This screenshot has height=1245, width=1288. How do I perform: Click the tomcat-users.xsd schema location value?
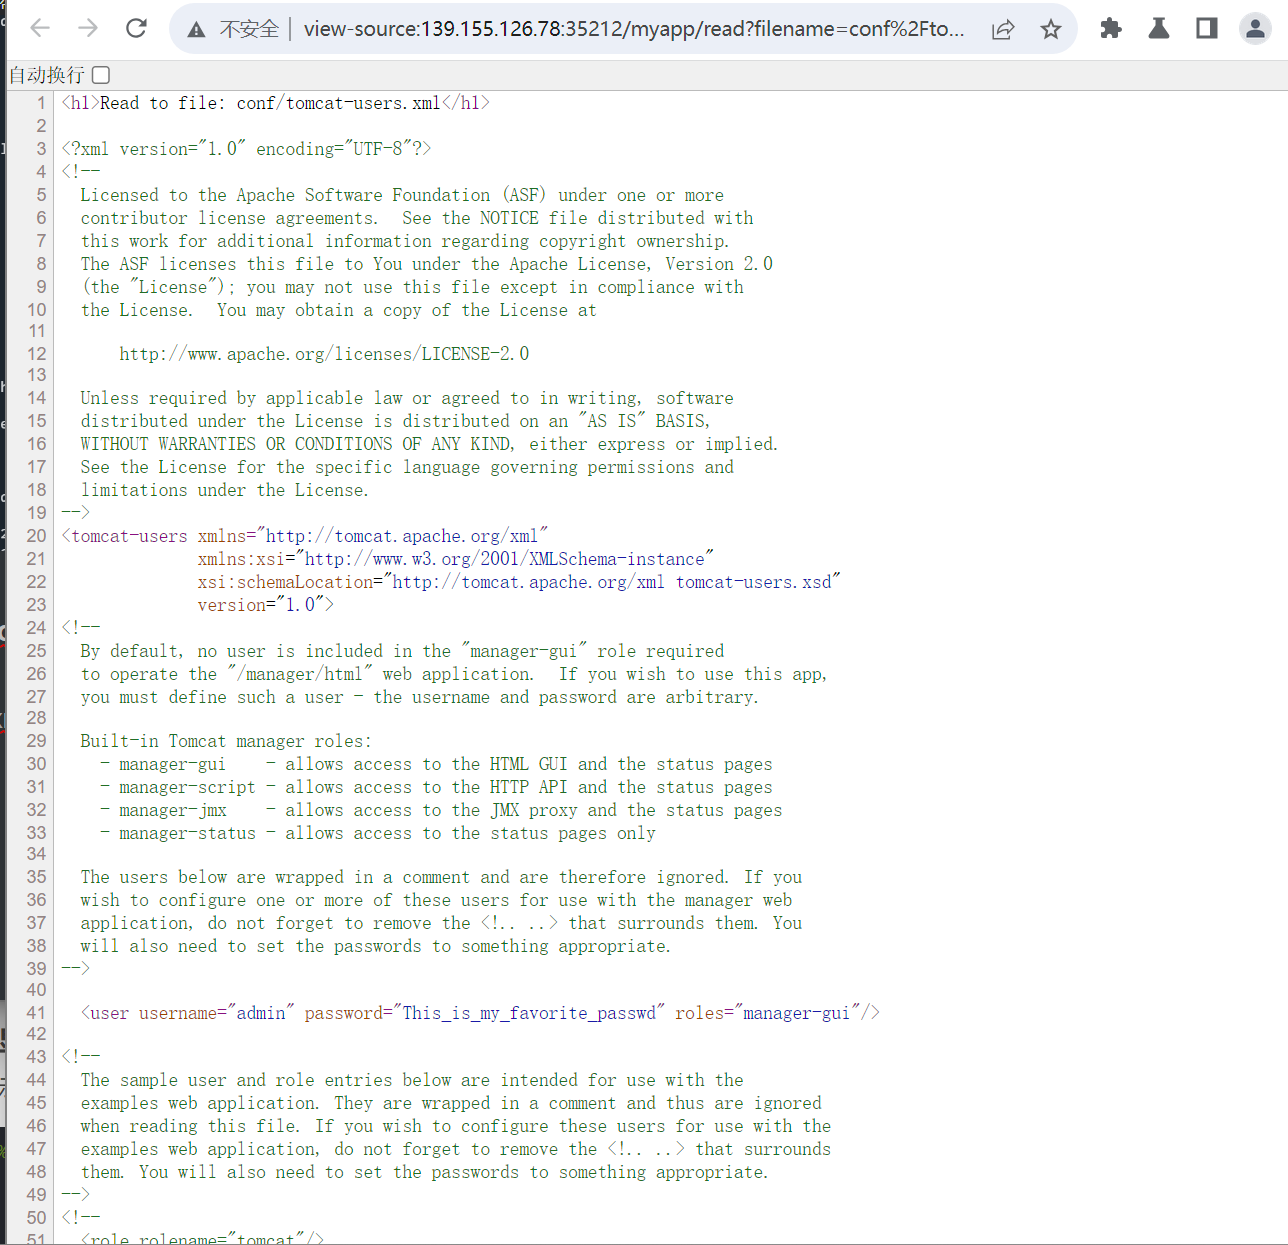612,582
